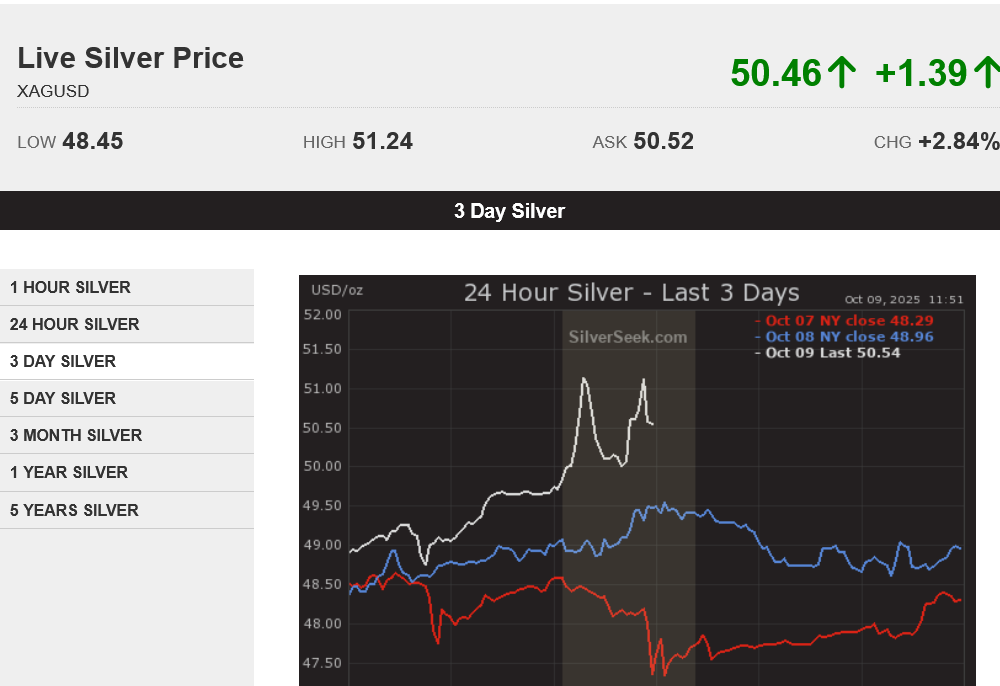Screen dimensions: 1000x686
Task: Choose the 1 YEAR SILVER option
Action: click(x=69, y=472)
